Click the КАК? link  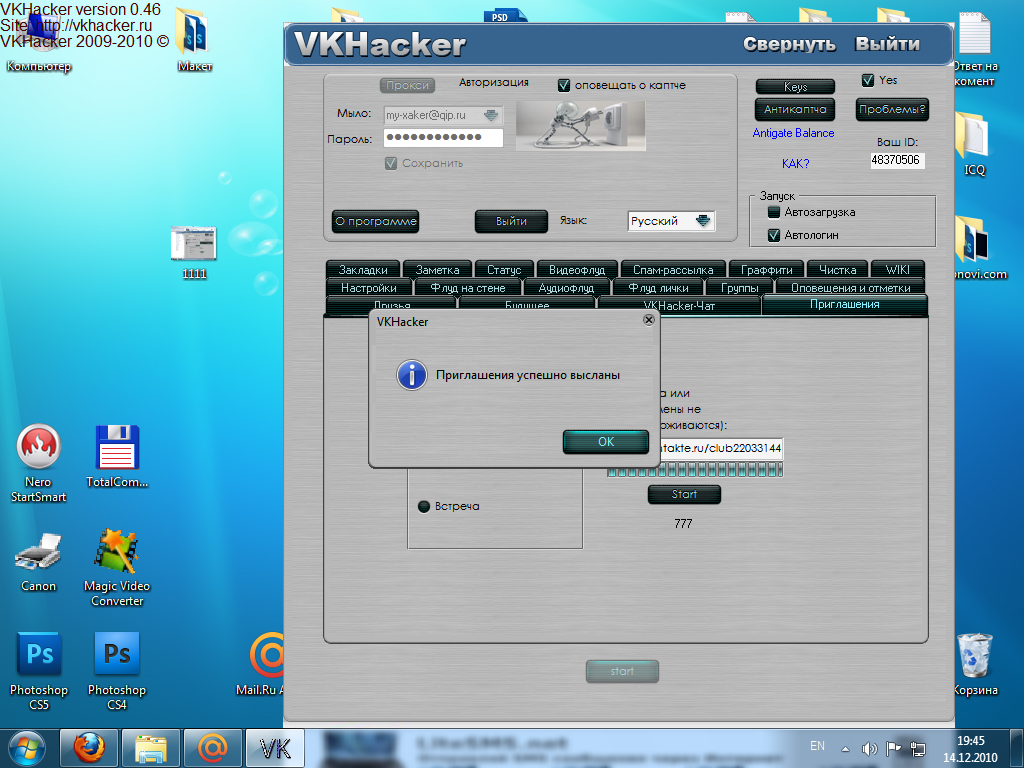click(x=795, y=163)
